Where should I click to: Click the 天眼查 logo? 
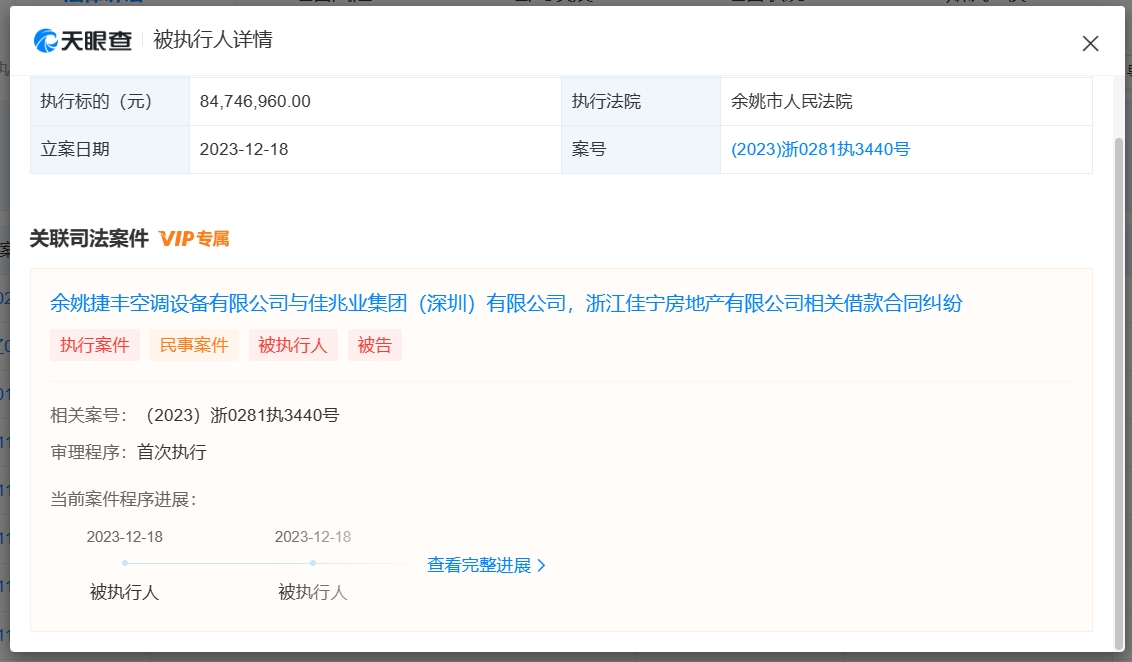point(83,40)
